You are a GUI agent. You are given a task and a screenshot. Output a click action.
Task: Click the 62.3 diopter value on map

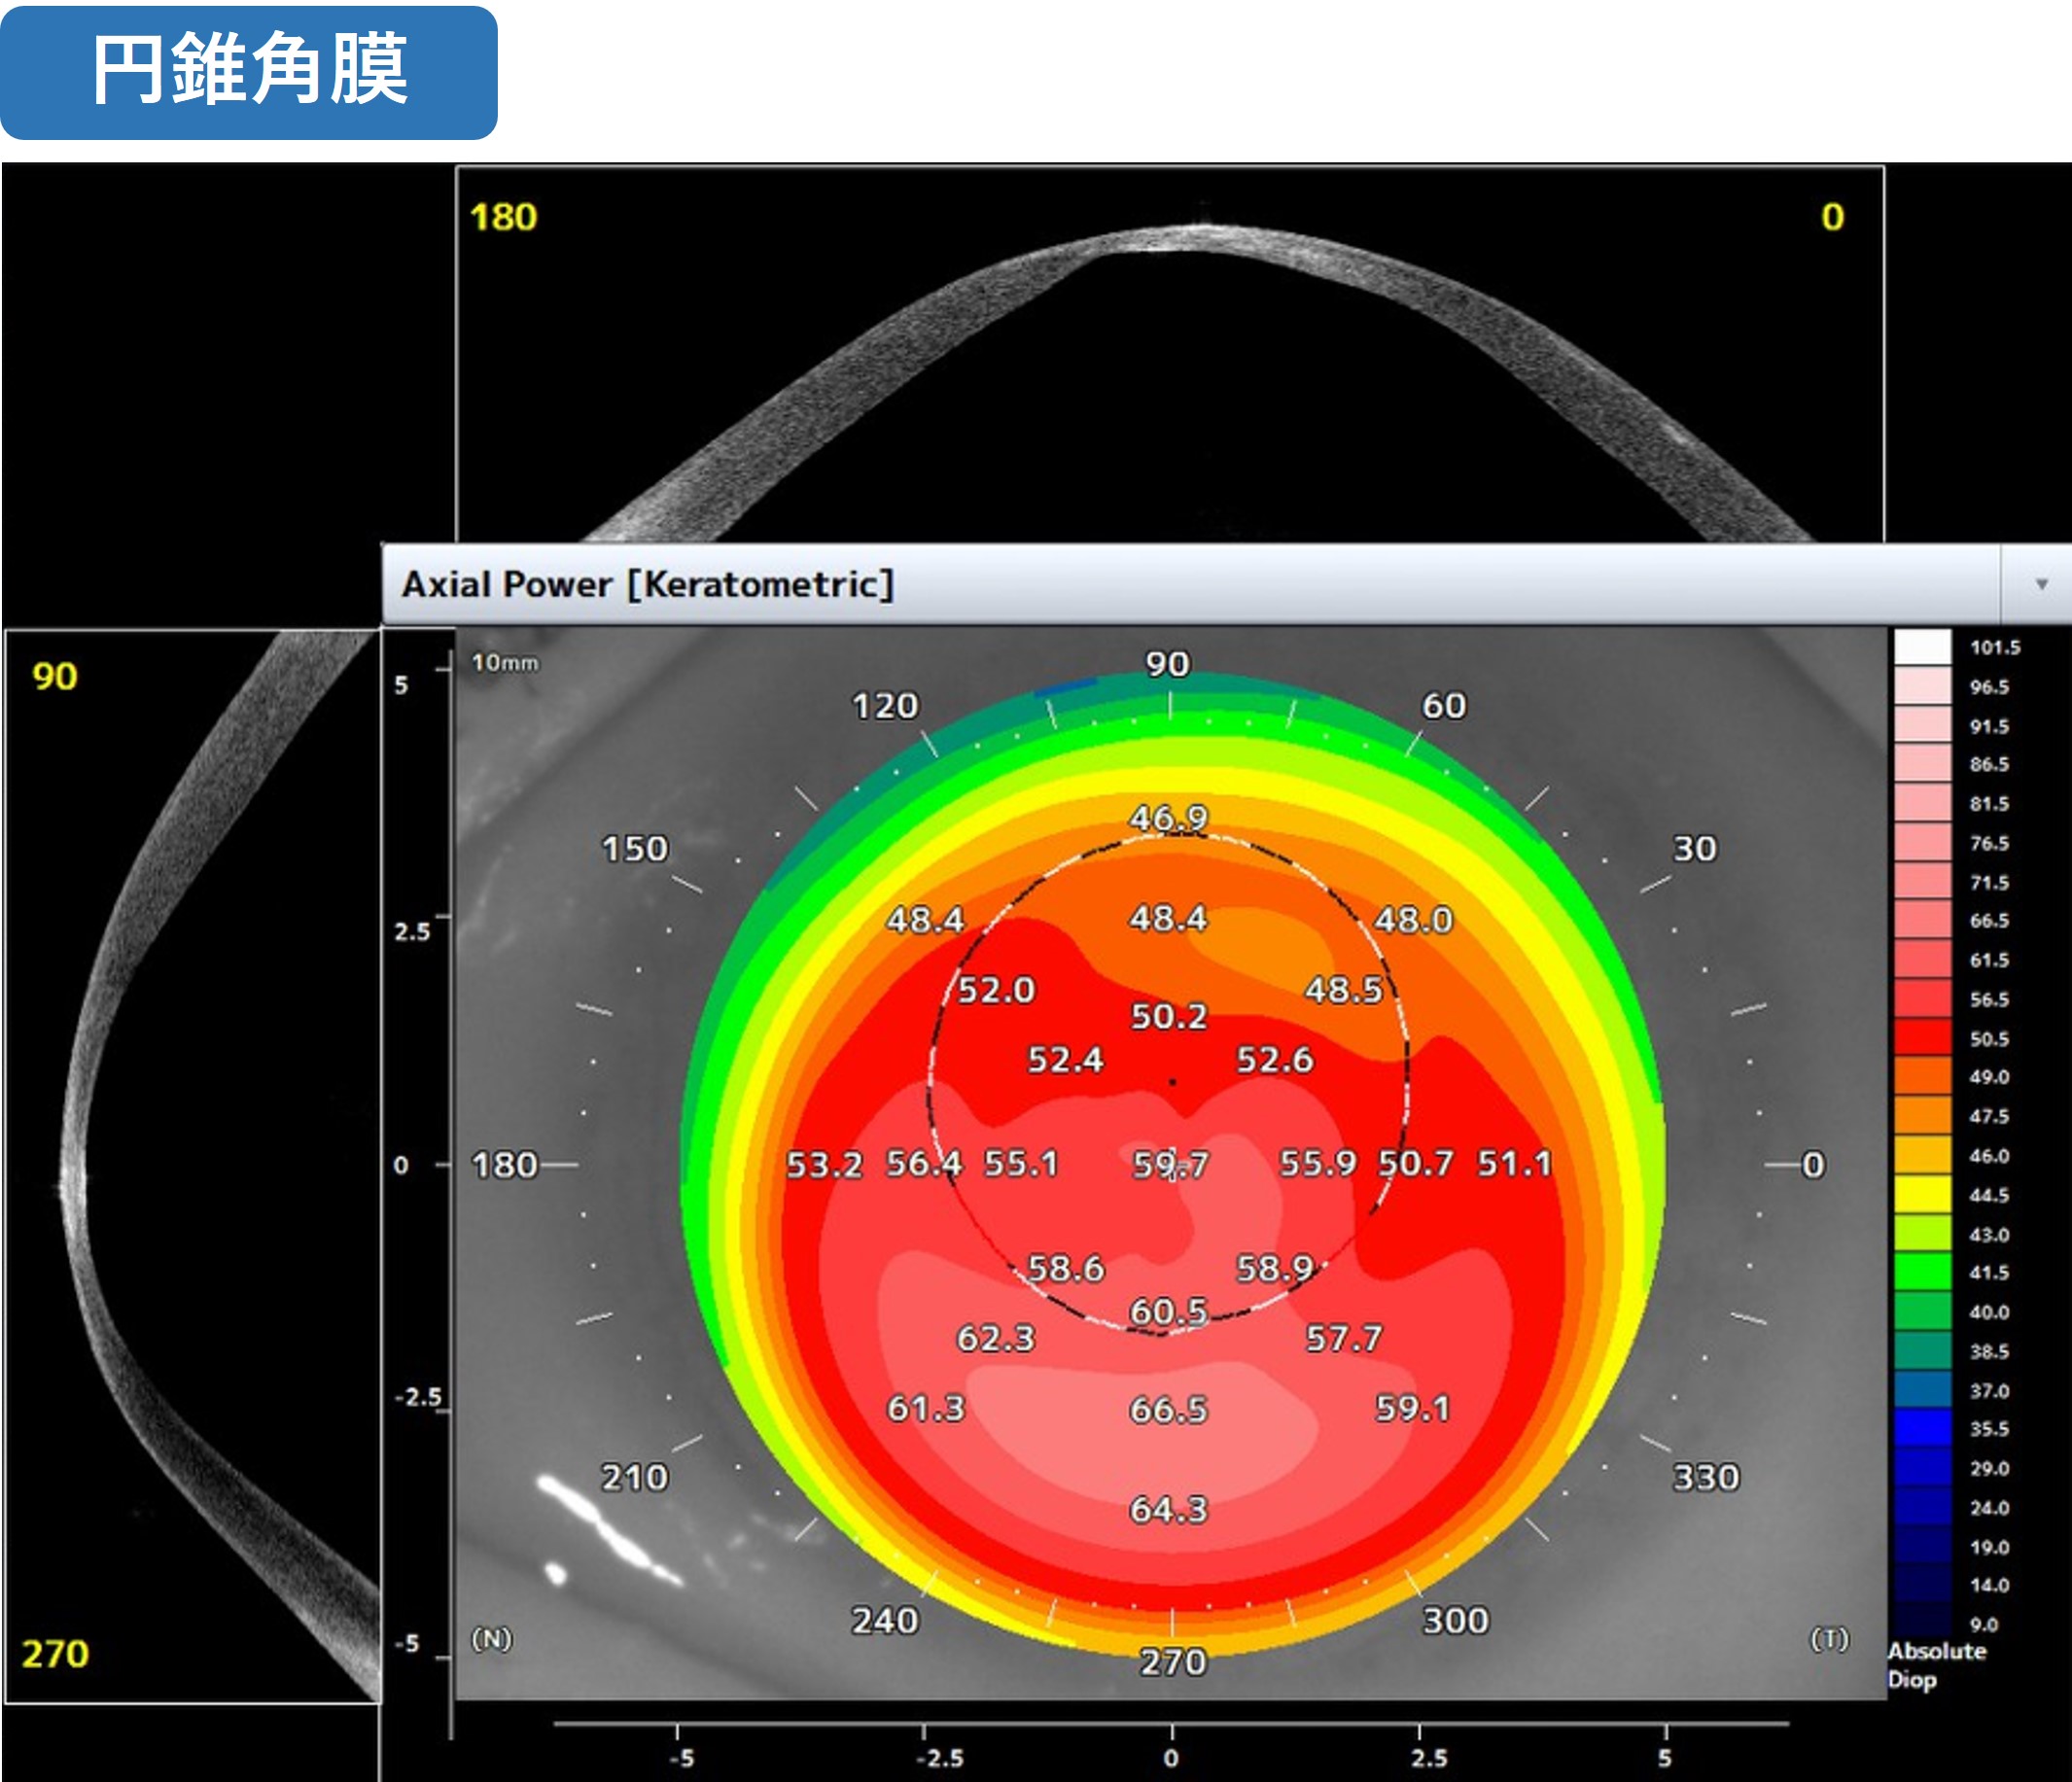(995, 1338)
